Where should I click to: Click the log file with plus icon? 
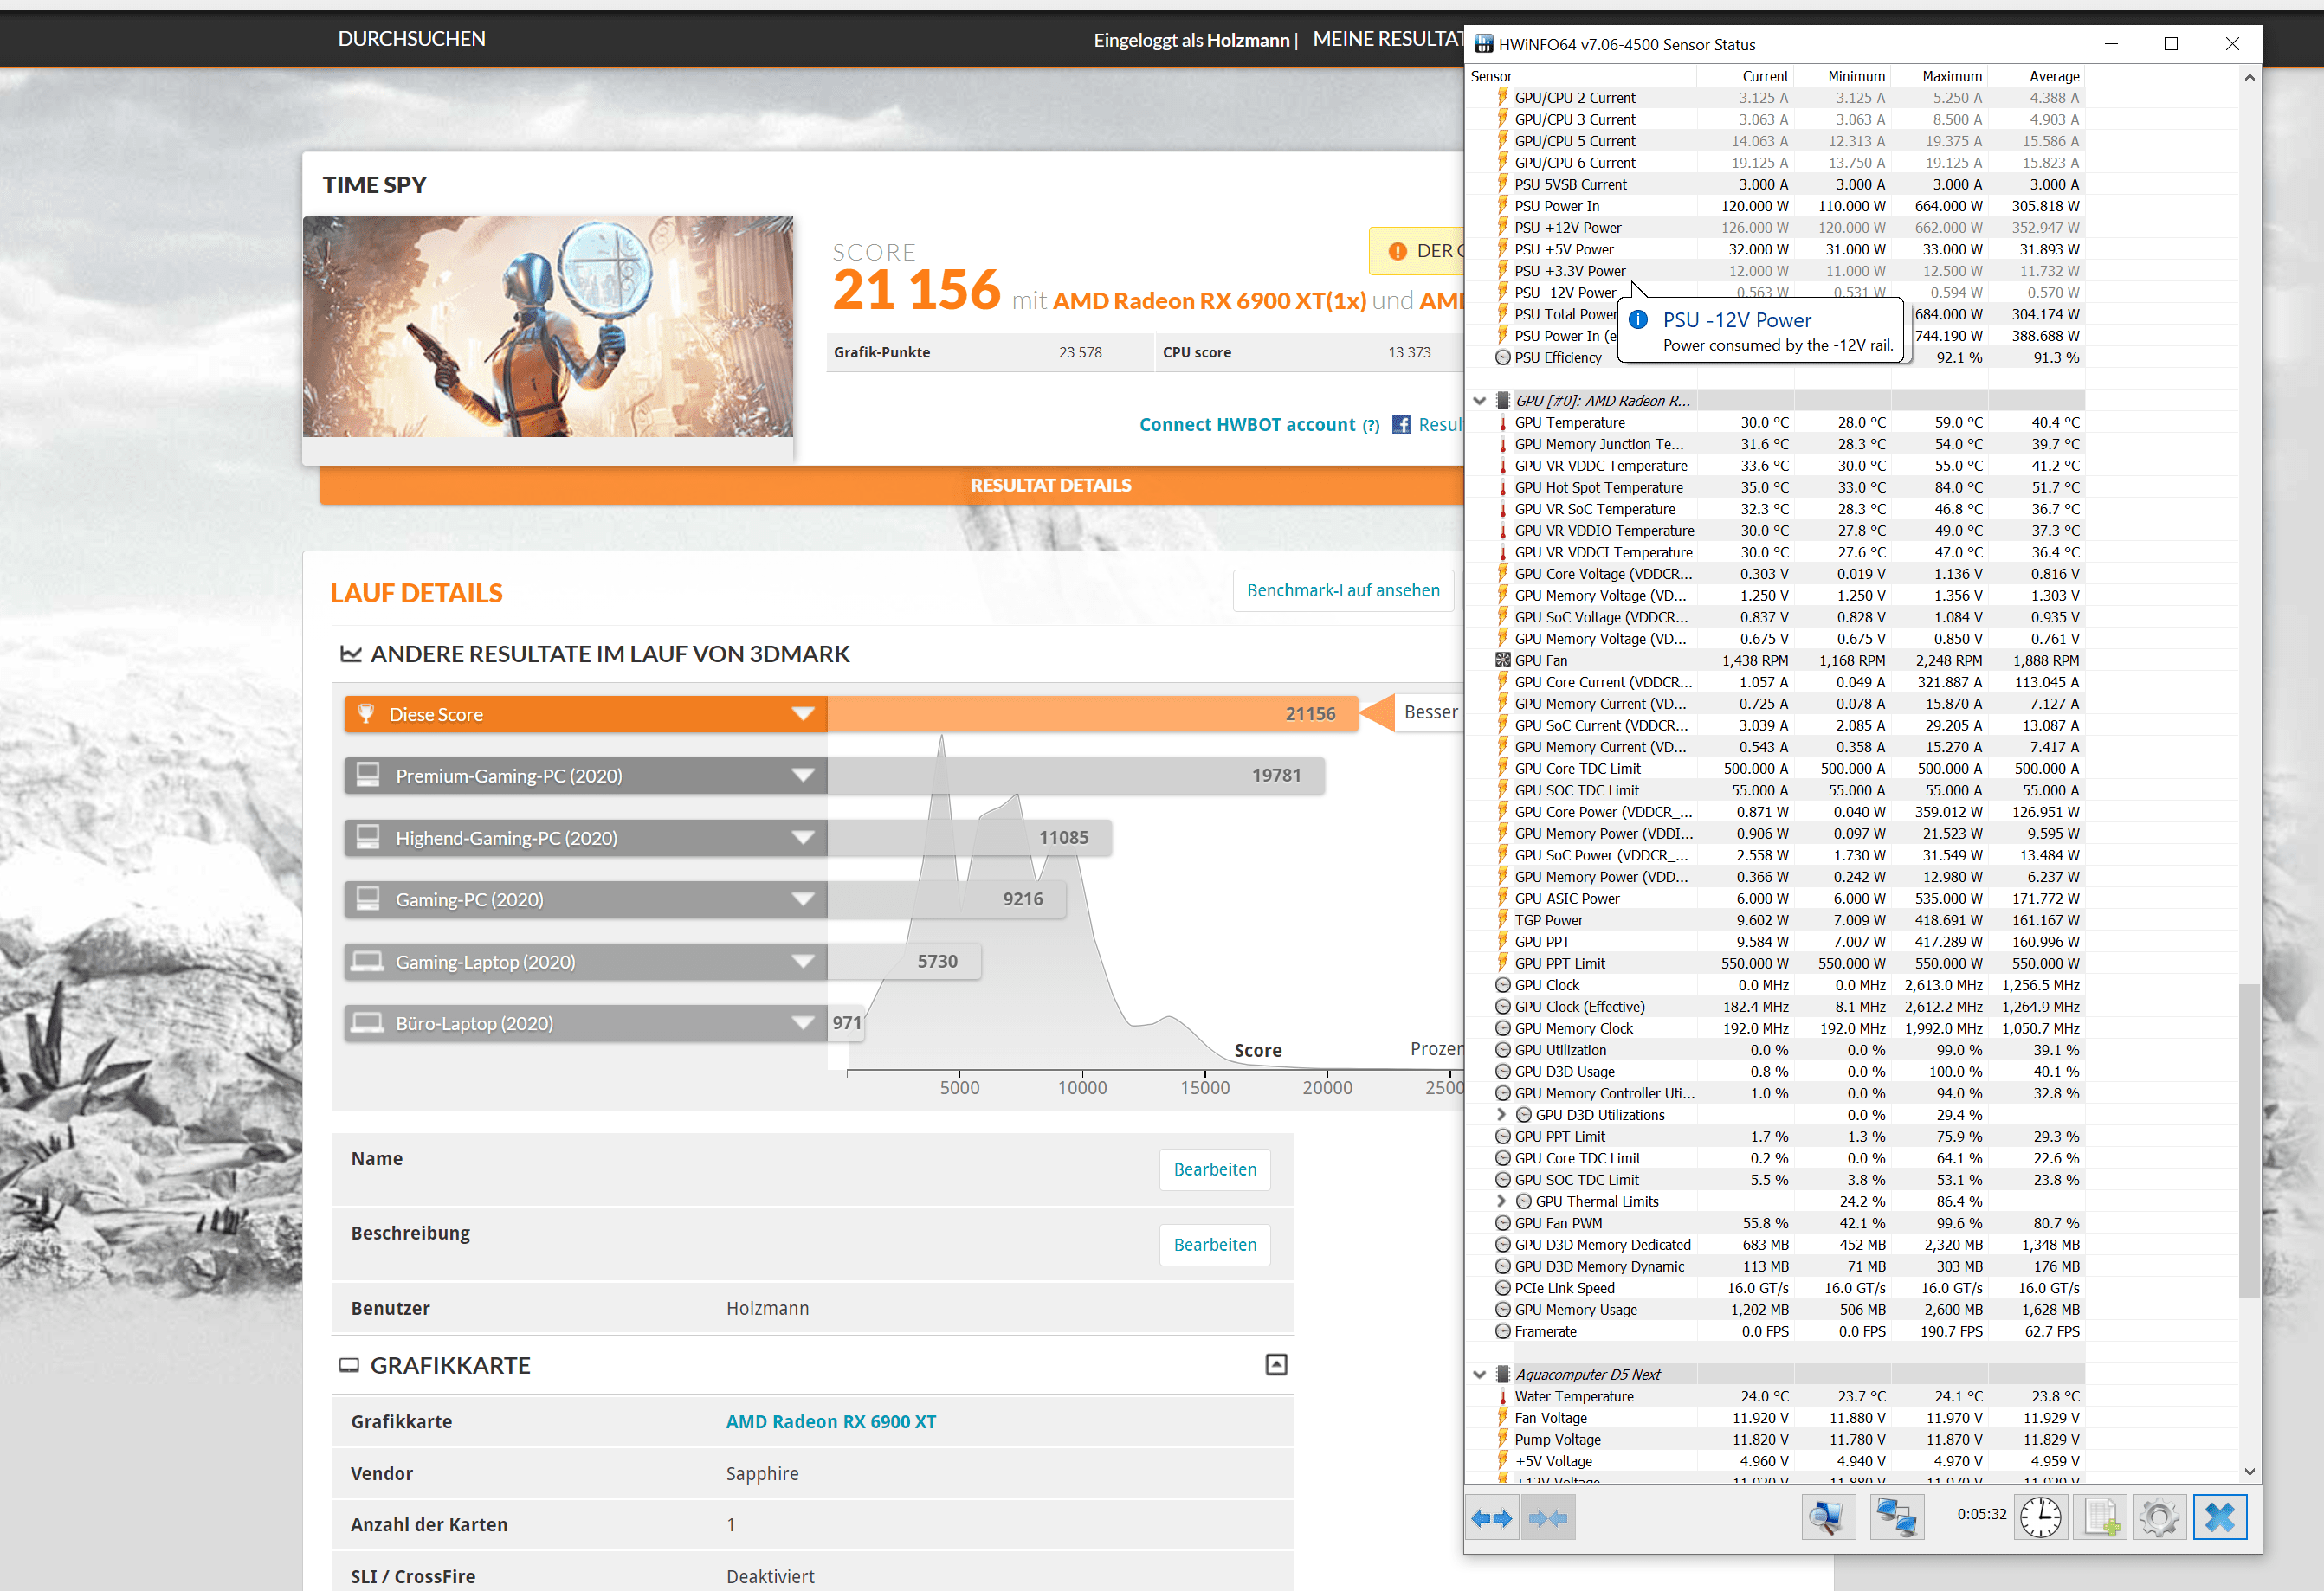pos(2101,1518)
